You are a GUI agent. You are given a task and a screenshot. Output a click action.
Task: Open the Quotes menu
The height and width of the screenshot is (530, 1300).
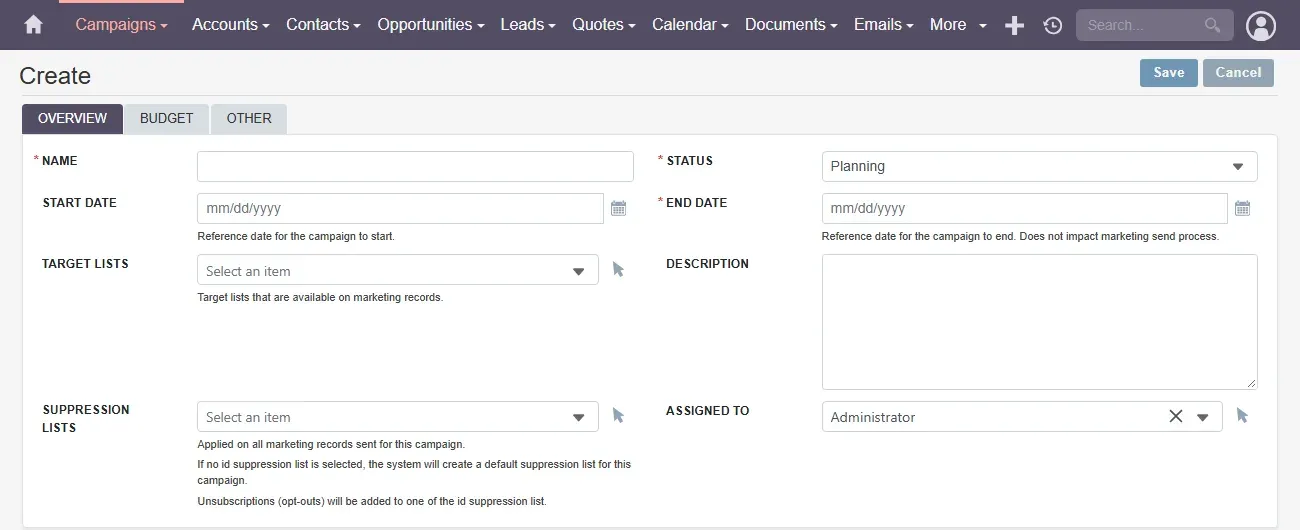(605, 25)
